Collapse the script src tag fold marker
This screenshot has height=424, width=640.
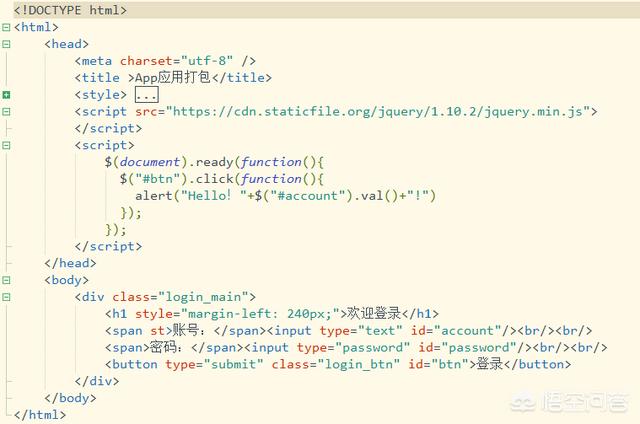(x=7, y=112)
